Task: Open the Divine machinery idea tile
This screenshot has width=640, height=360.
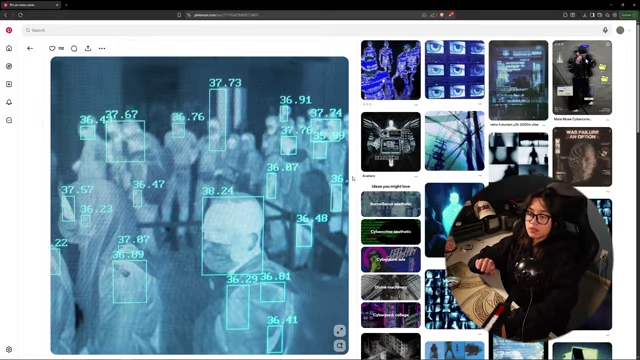Action: [391, 287]
